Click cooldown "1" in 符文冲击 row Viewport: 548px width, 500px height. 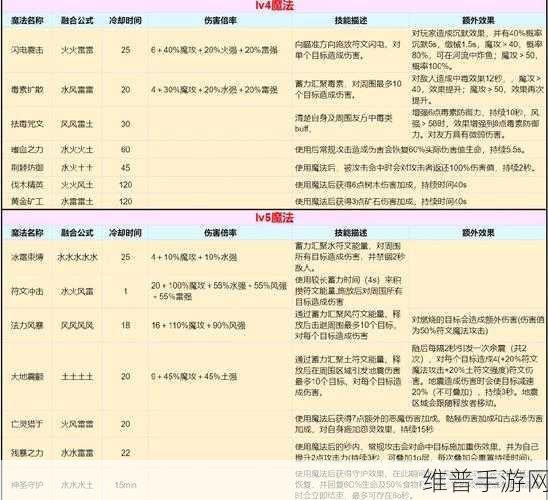(125, 291)
